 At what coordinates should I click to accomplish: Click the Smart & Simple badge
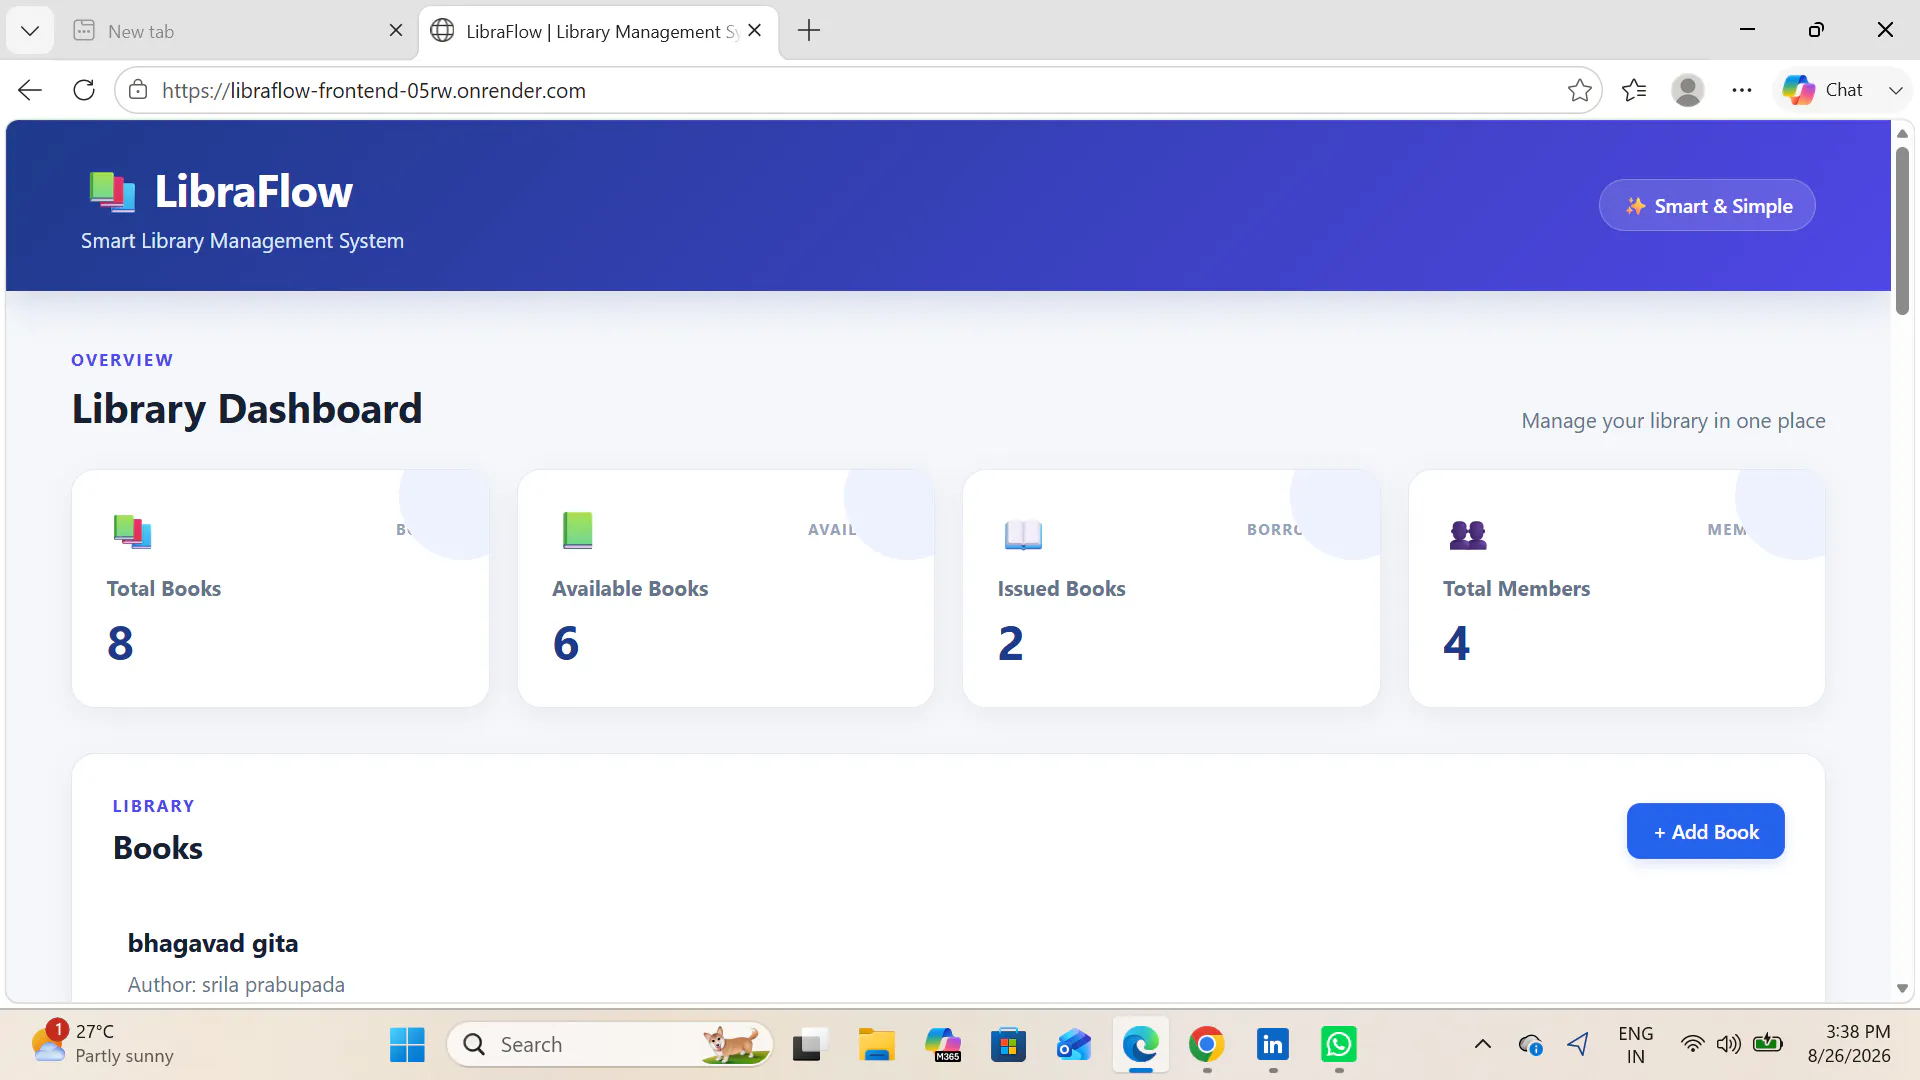[1707, 206]
